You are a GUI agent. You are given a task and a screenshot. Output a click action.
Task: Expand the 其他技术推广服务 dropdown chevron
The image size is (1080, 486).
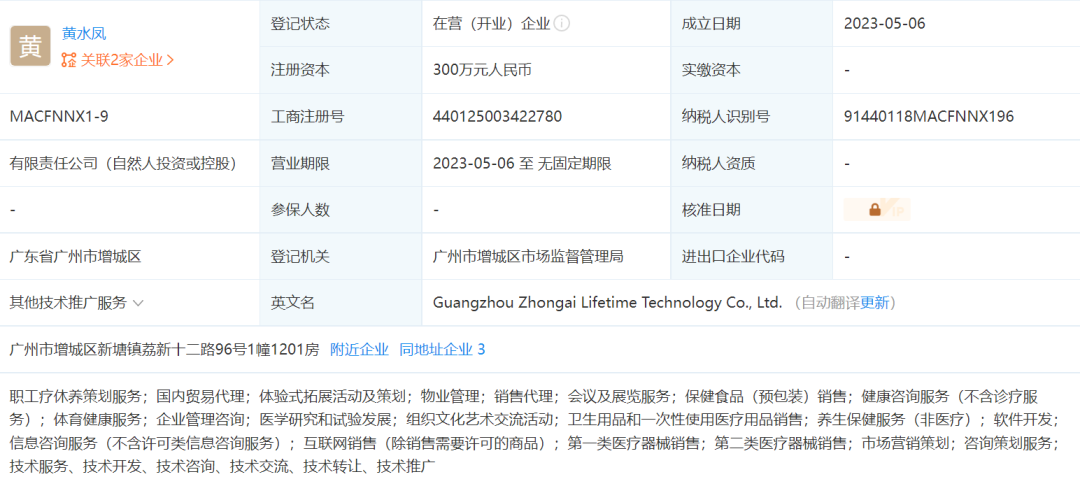click(x=138, y=303)
